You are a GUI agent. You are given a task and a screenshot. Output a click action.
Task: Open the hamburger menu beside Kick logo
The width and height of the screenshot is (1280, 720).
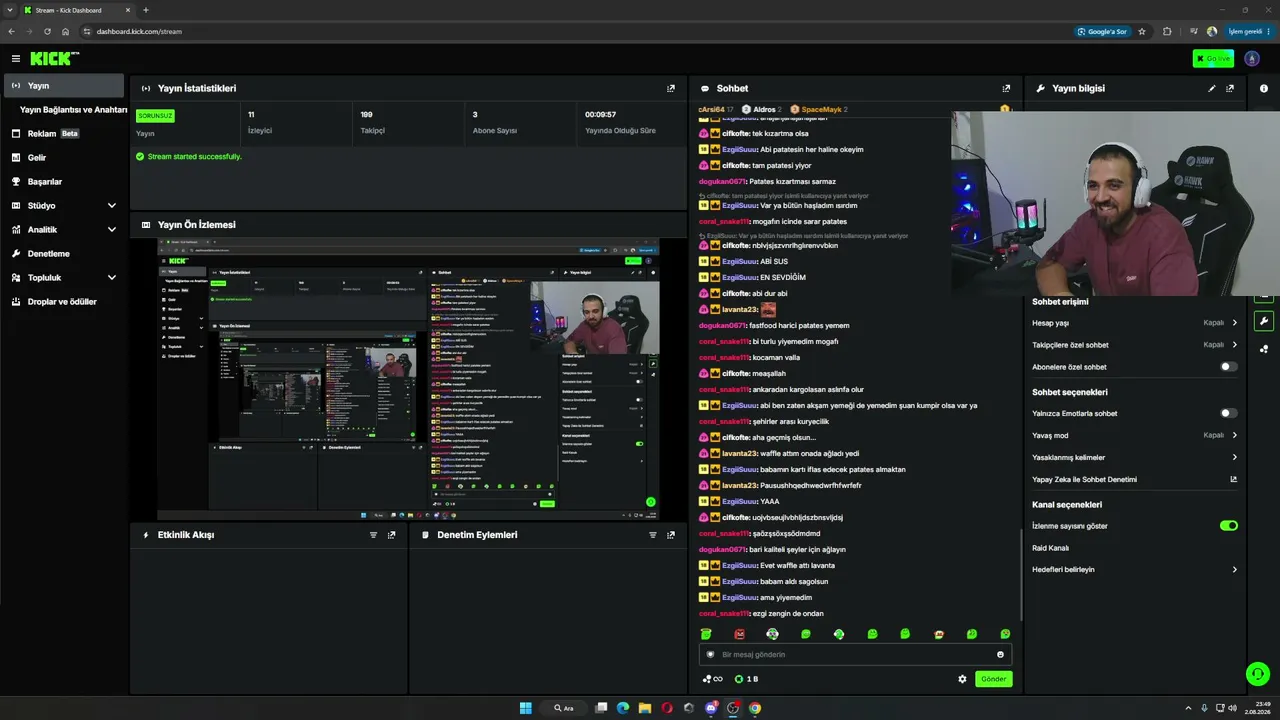[16, 59]
